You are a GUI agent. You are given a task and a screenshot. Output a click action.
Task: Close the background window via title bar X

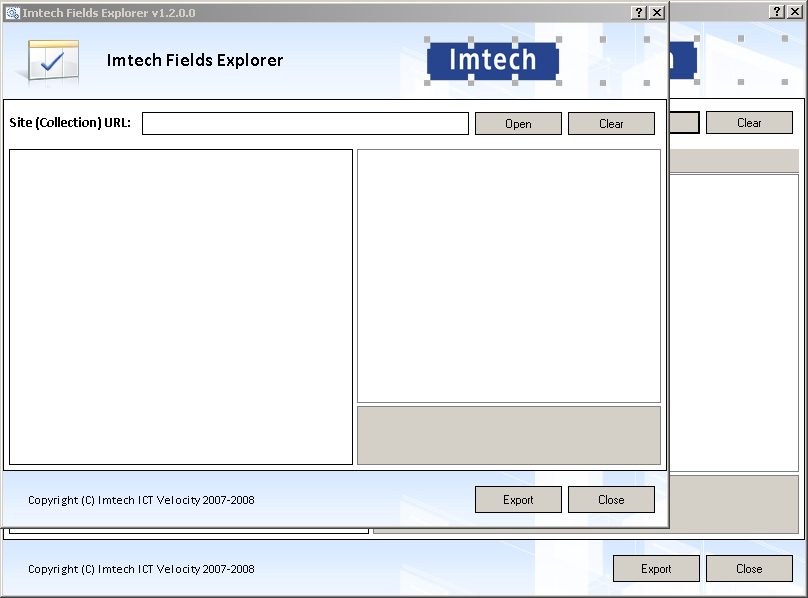[x=795, y=12]
